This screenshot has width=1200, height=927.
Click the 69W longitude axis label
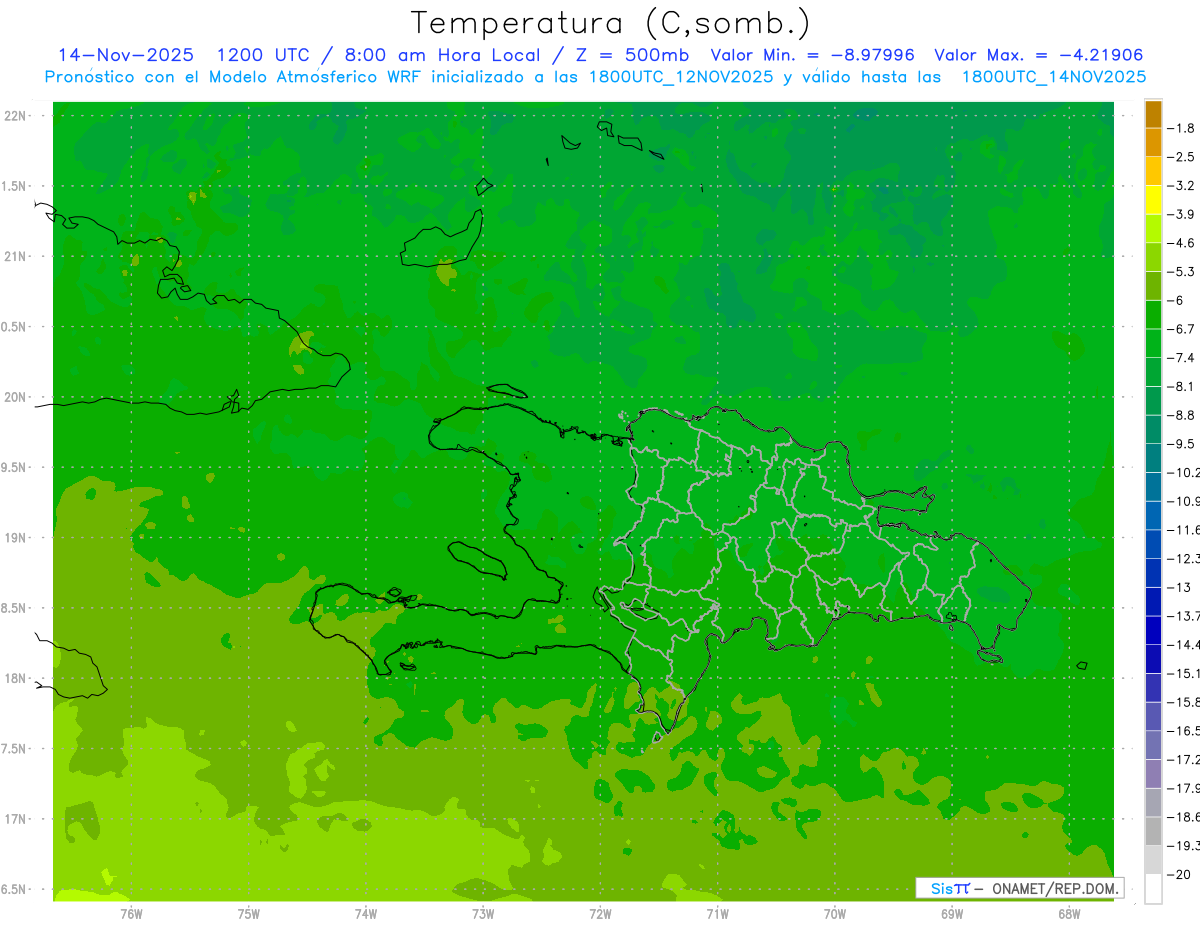tap(952, 914)
